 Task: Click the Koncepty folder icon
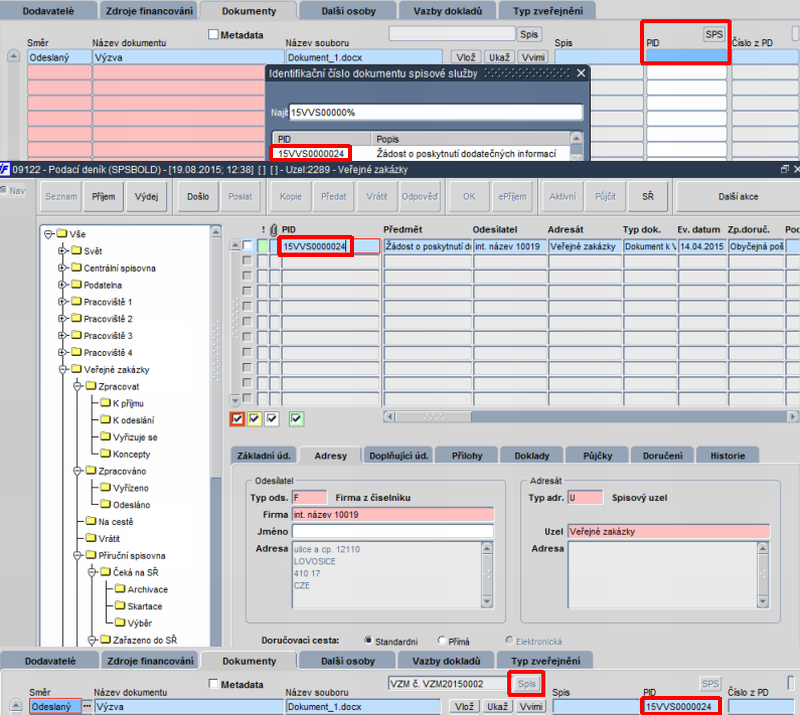click(106, 453)
